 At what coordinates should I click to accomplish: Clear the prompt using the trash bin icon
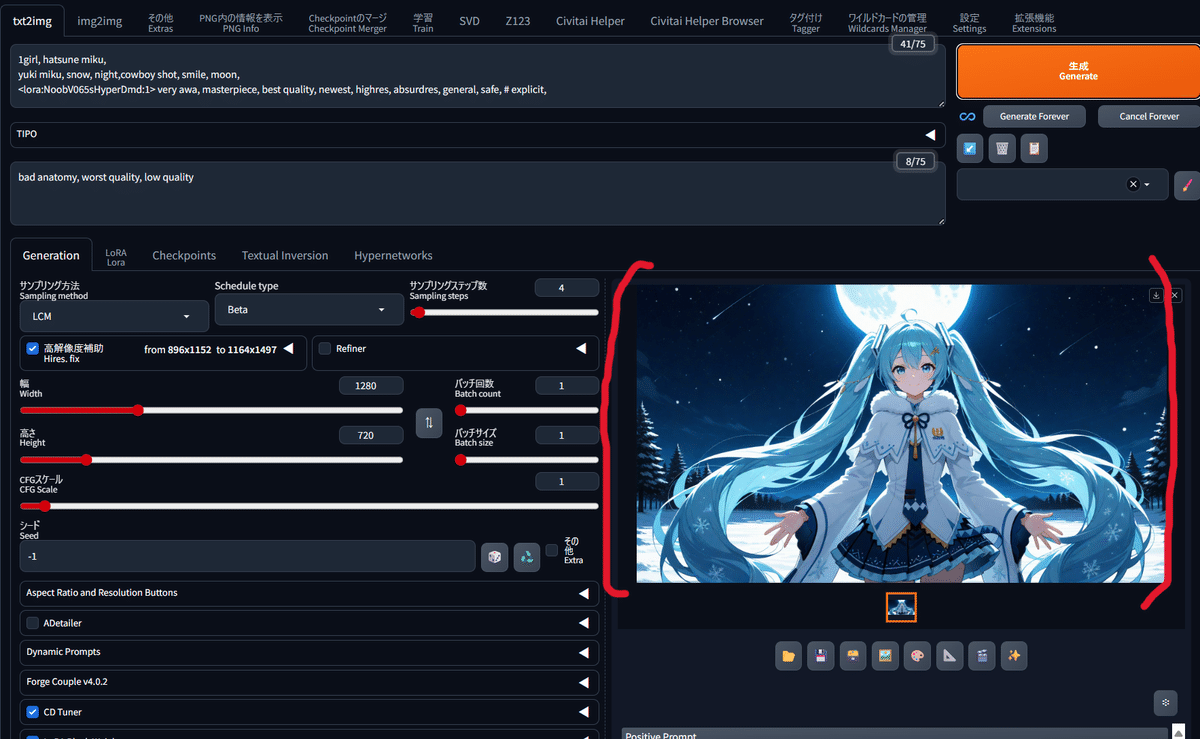click(1001, 148)
